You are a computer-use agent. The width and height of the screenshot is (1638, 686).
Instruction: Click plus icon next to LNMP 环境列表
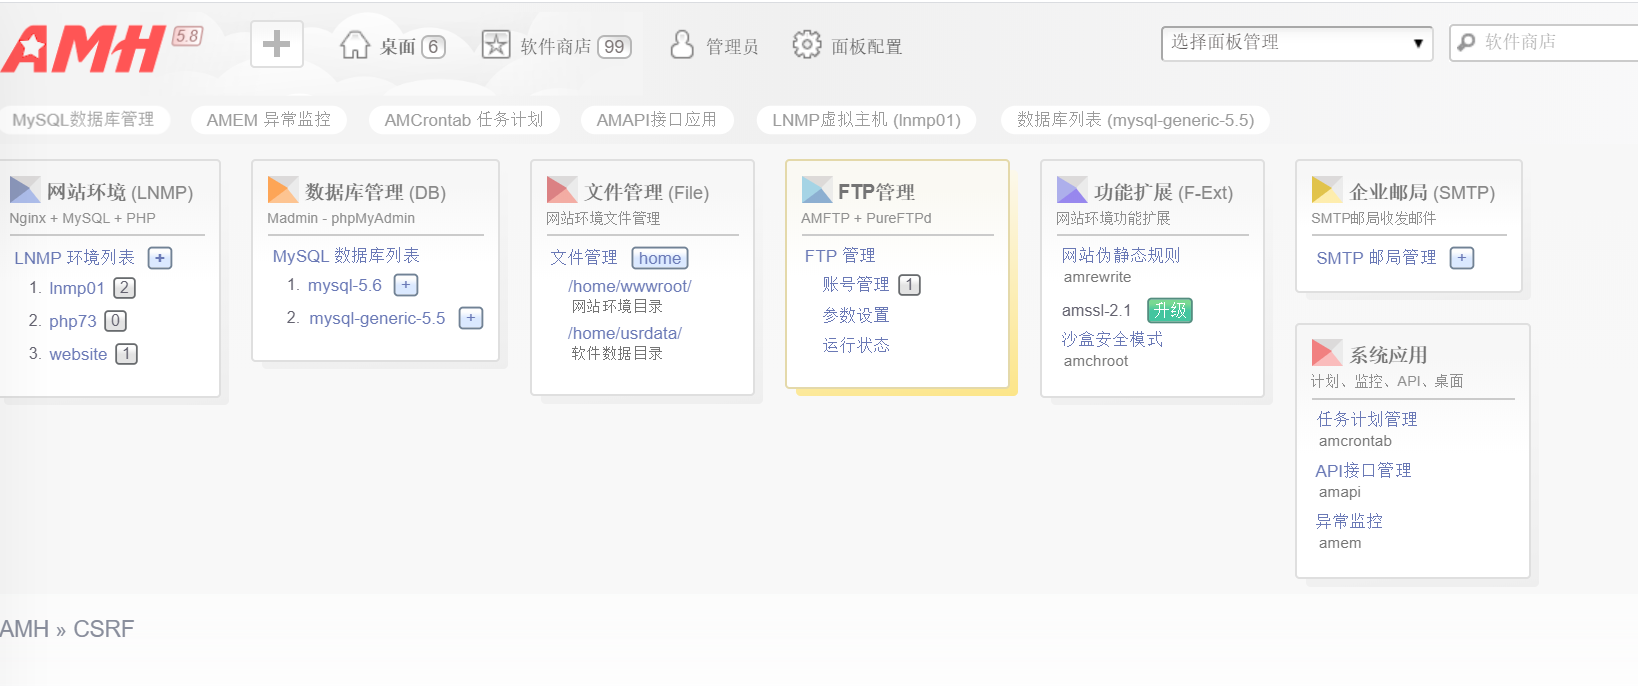click(160, 258)
